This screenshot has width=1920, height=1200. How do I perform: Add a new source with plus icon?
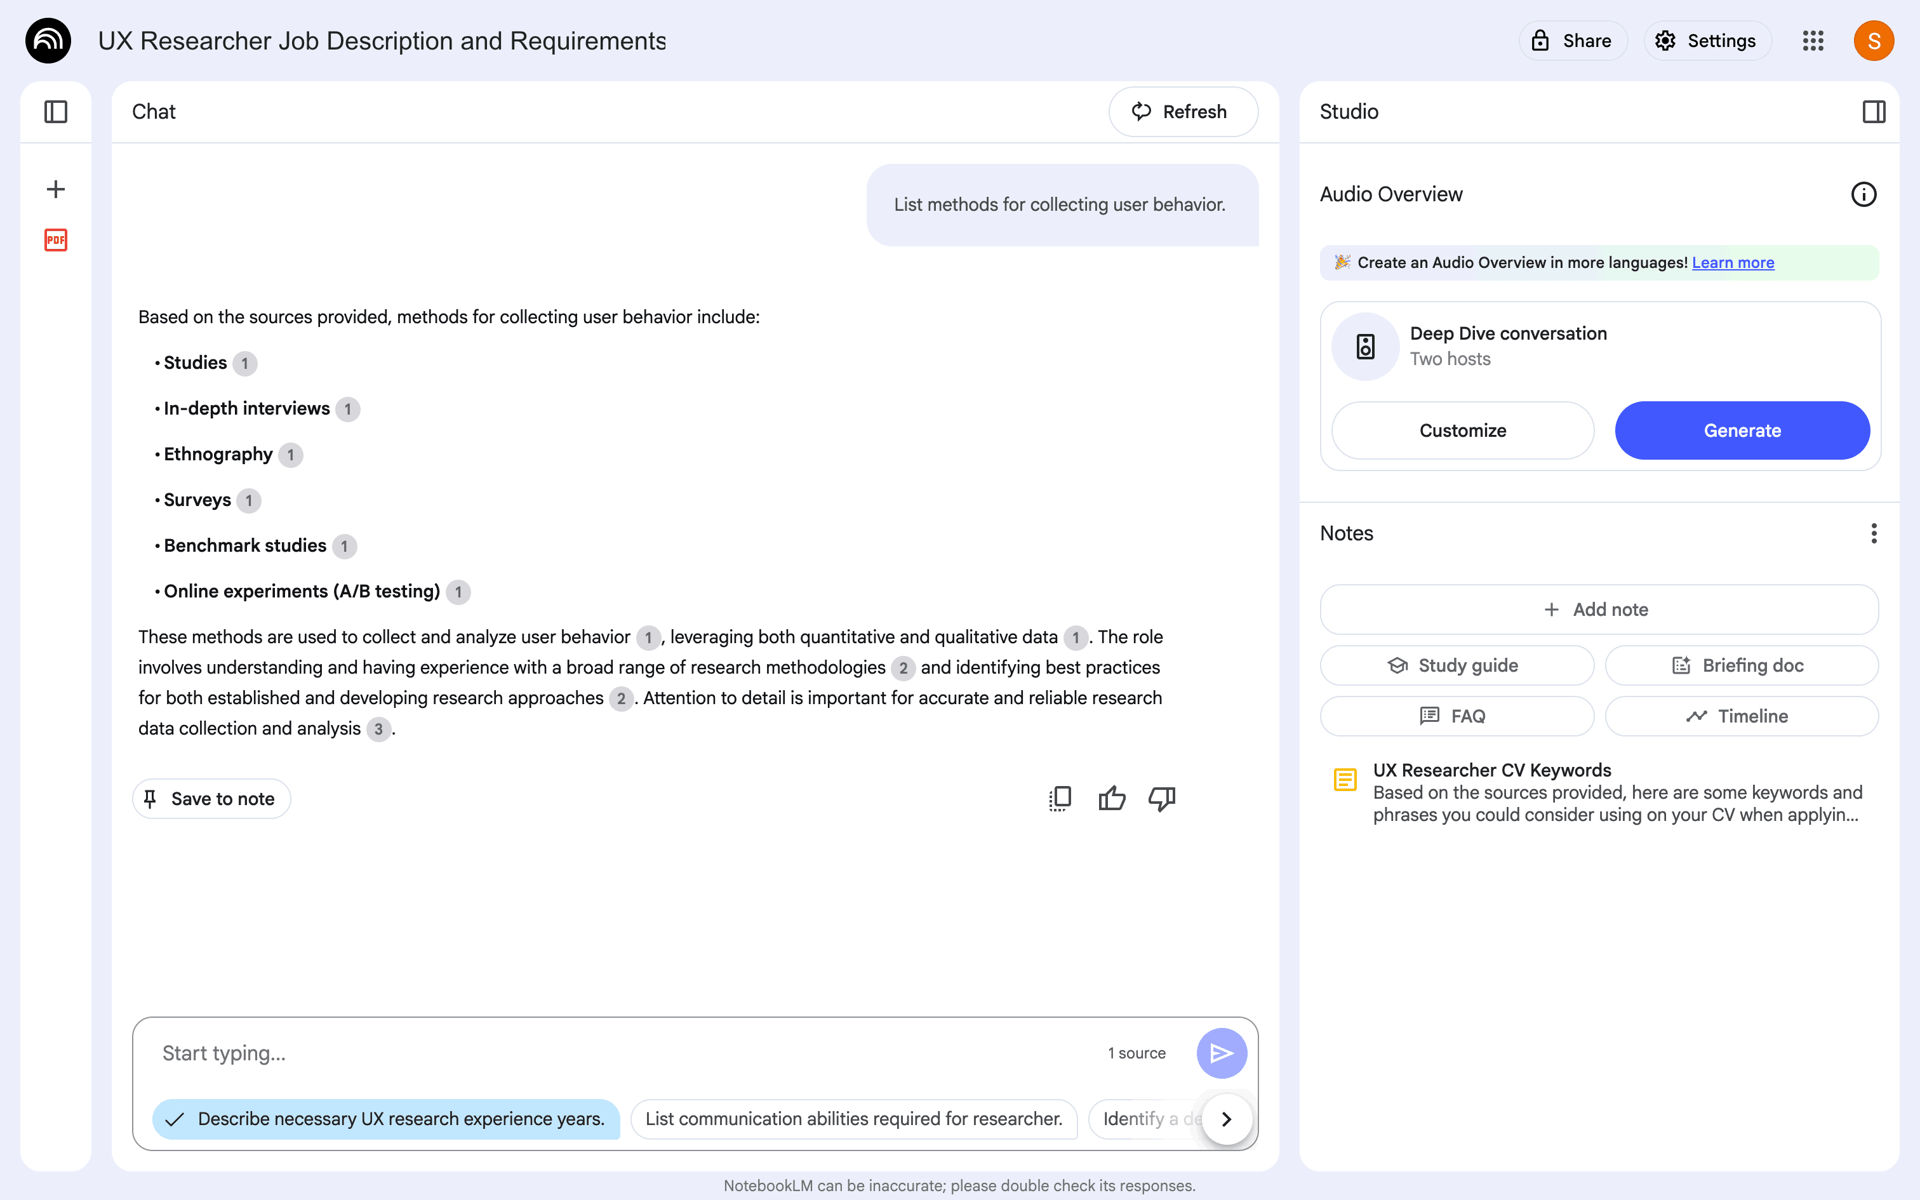click(56, 189)
